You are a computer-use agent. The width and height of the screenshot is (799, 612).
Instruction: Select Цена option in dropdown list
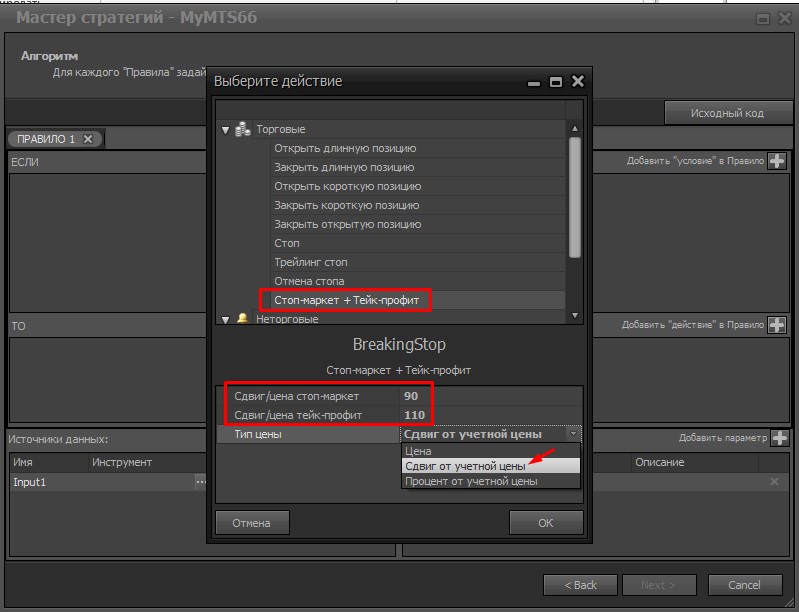[x=418, y=451]
